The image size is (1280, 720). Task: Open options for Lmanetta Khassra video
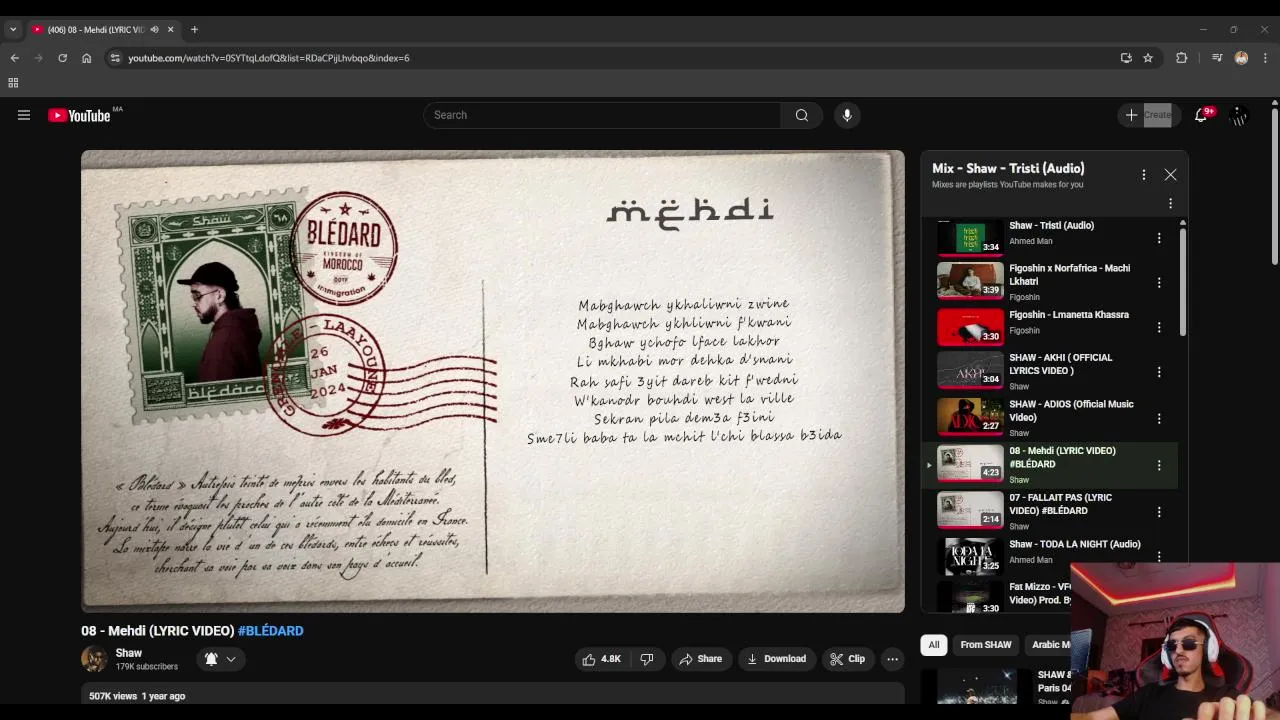point(1159,327)
